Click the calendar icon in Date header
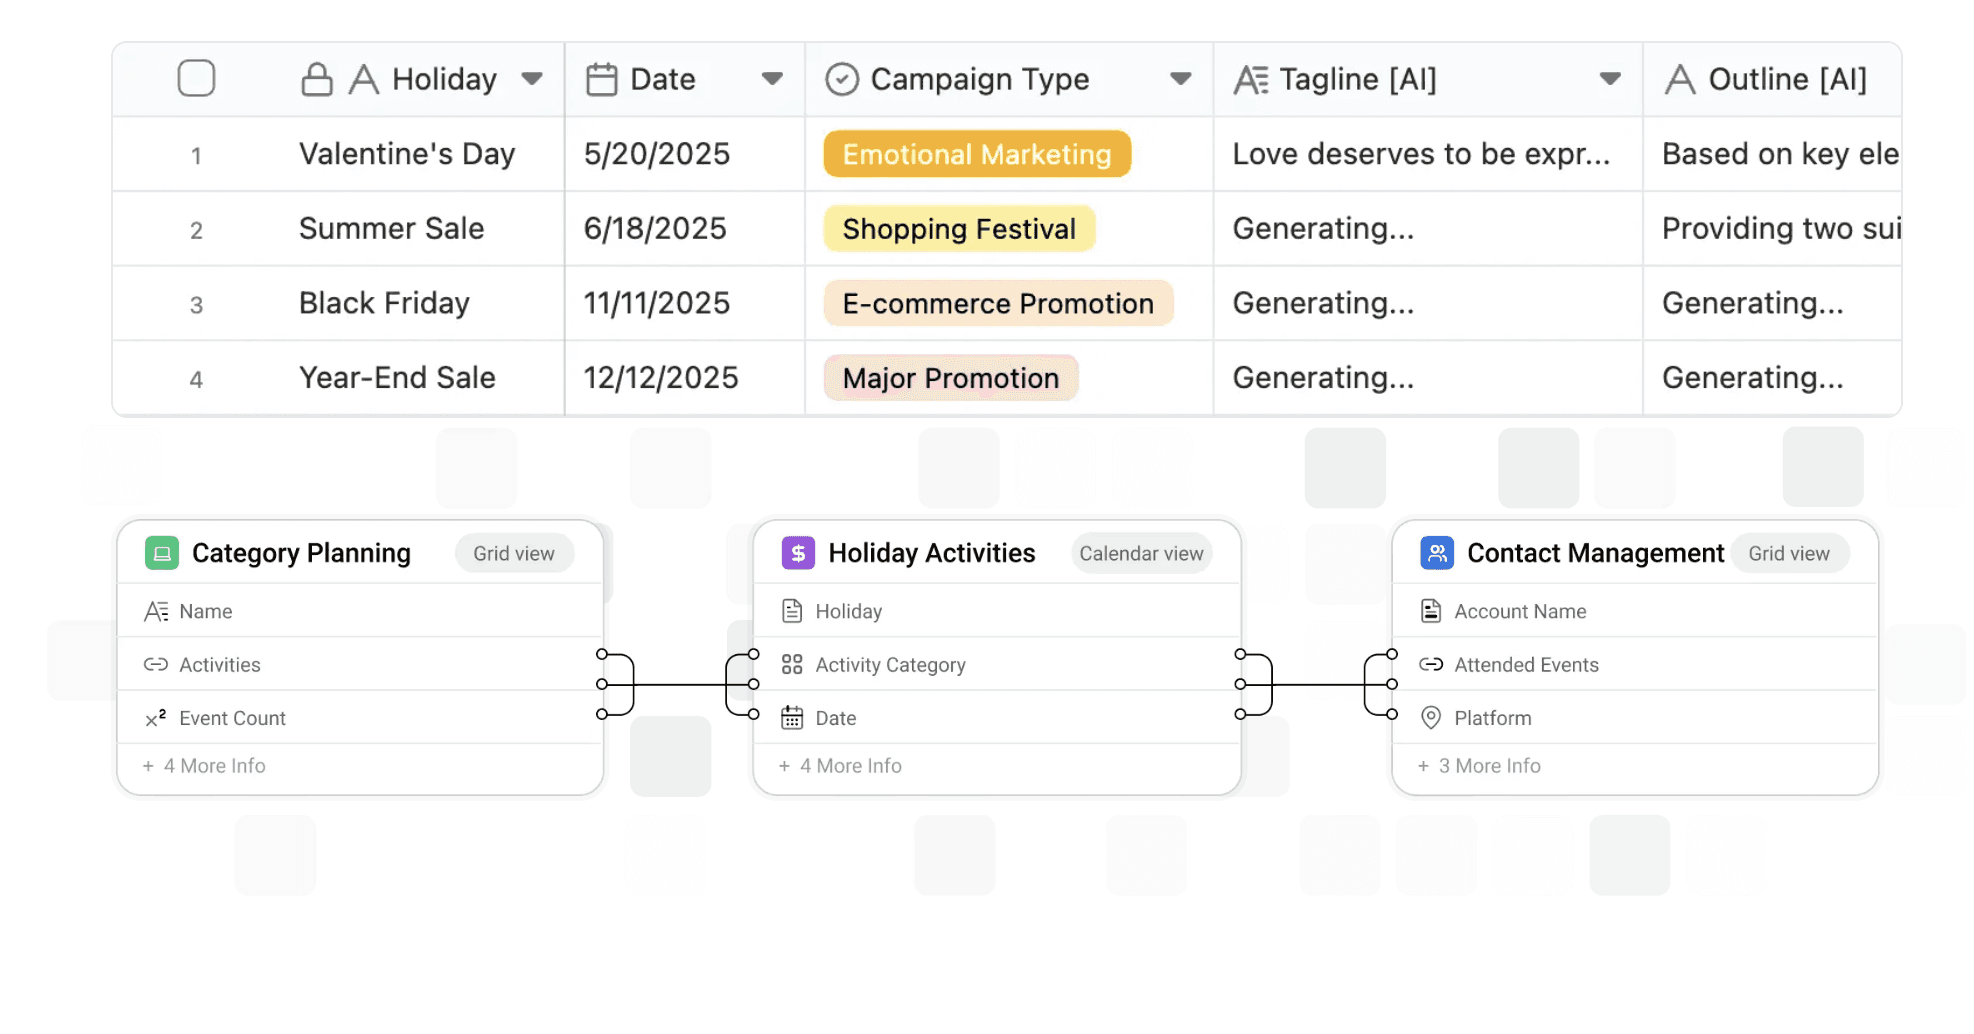 (601, 79)
